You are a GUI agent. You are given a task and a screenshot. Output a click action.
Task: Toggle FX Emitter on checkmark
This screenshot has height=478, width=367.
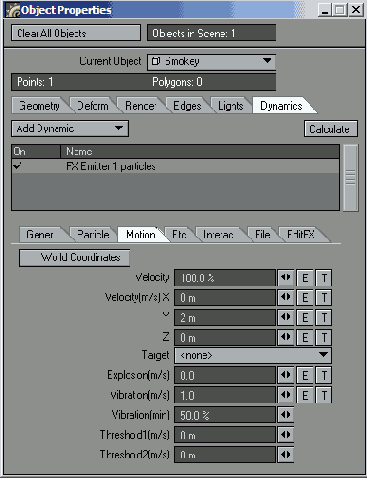[17, 166]
